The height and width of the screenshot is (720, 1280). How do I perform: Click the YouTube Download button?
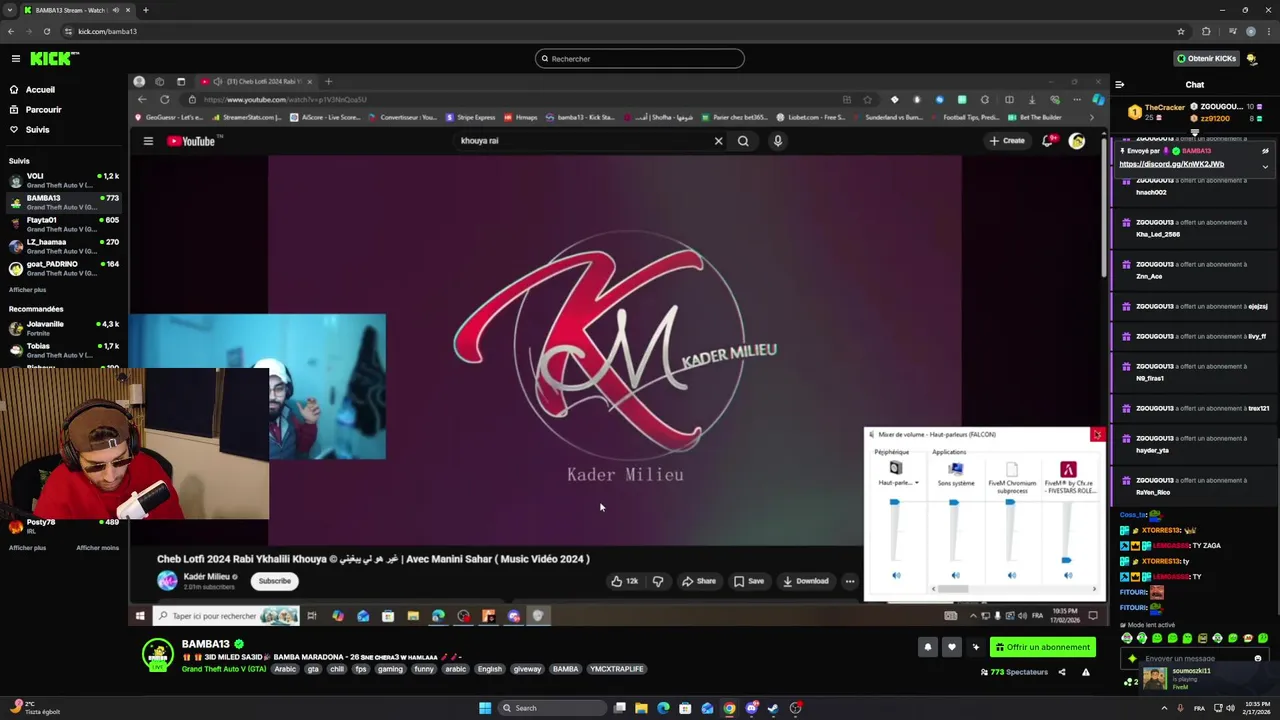806,581
